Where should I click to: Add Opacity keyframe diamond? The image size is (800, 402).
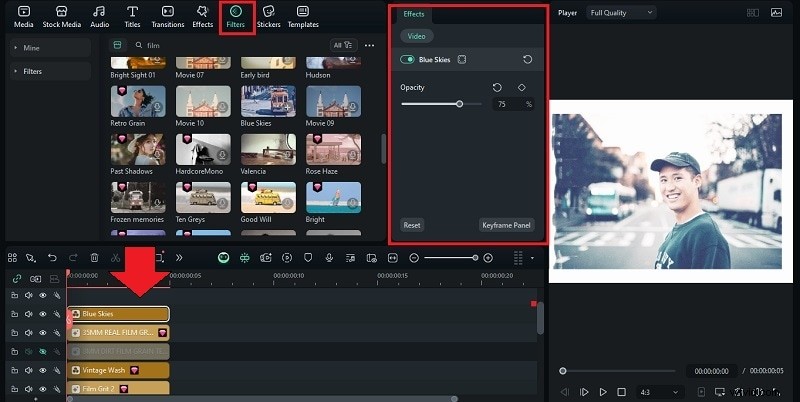pos(521,87)
